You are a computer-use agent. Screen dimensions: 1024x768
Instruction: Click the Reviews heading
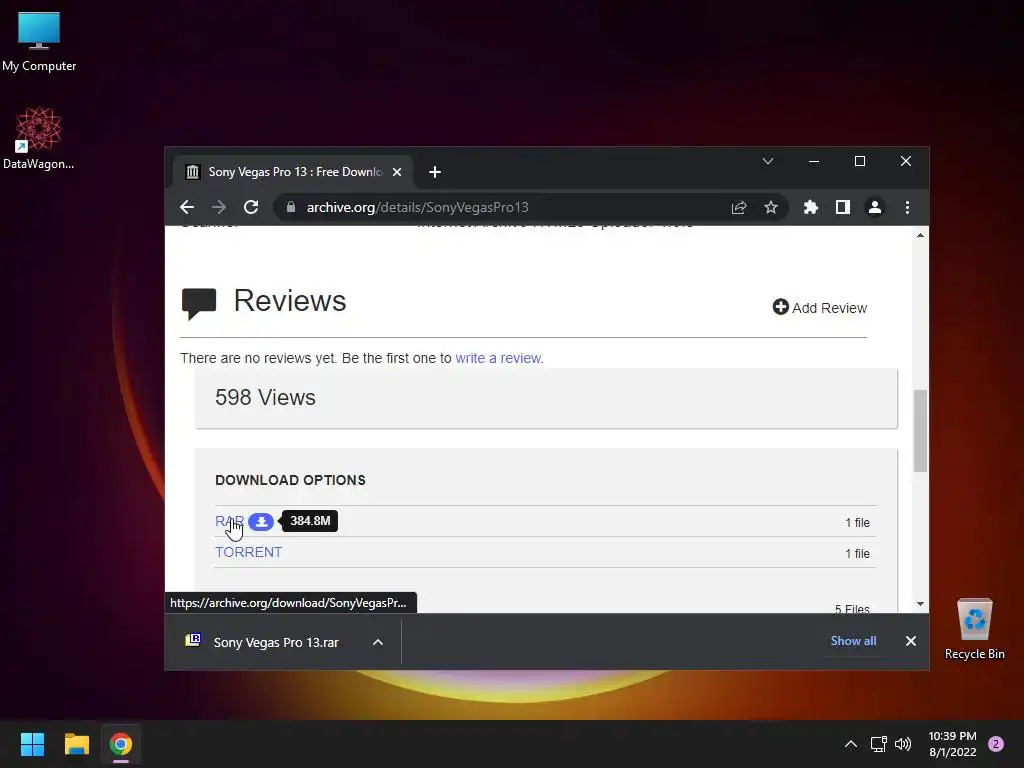pyautogui.click(x=290, y=301)
